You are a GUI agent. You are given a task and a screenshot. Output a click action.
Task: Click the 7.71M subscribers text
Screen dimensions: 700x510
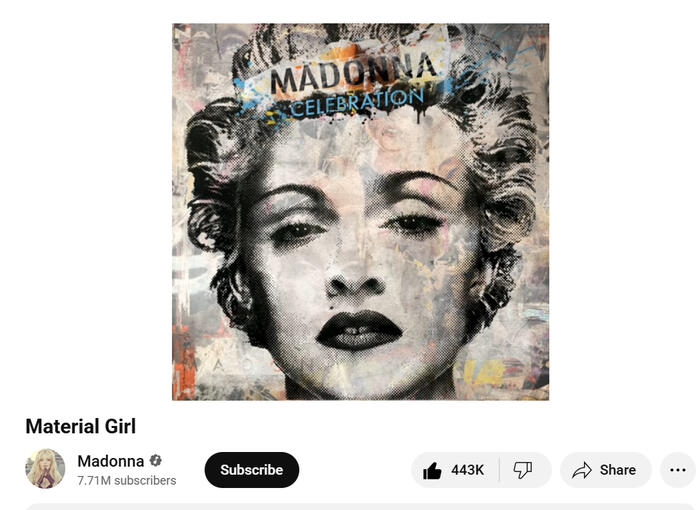tap(127, 481)
